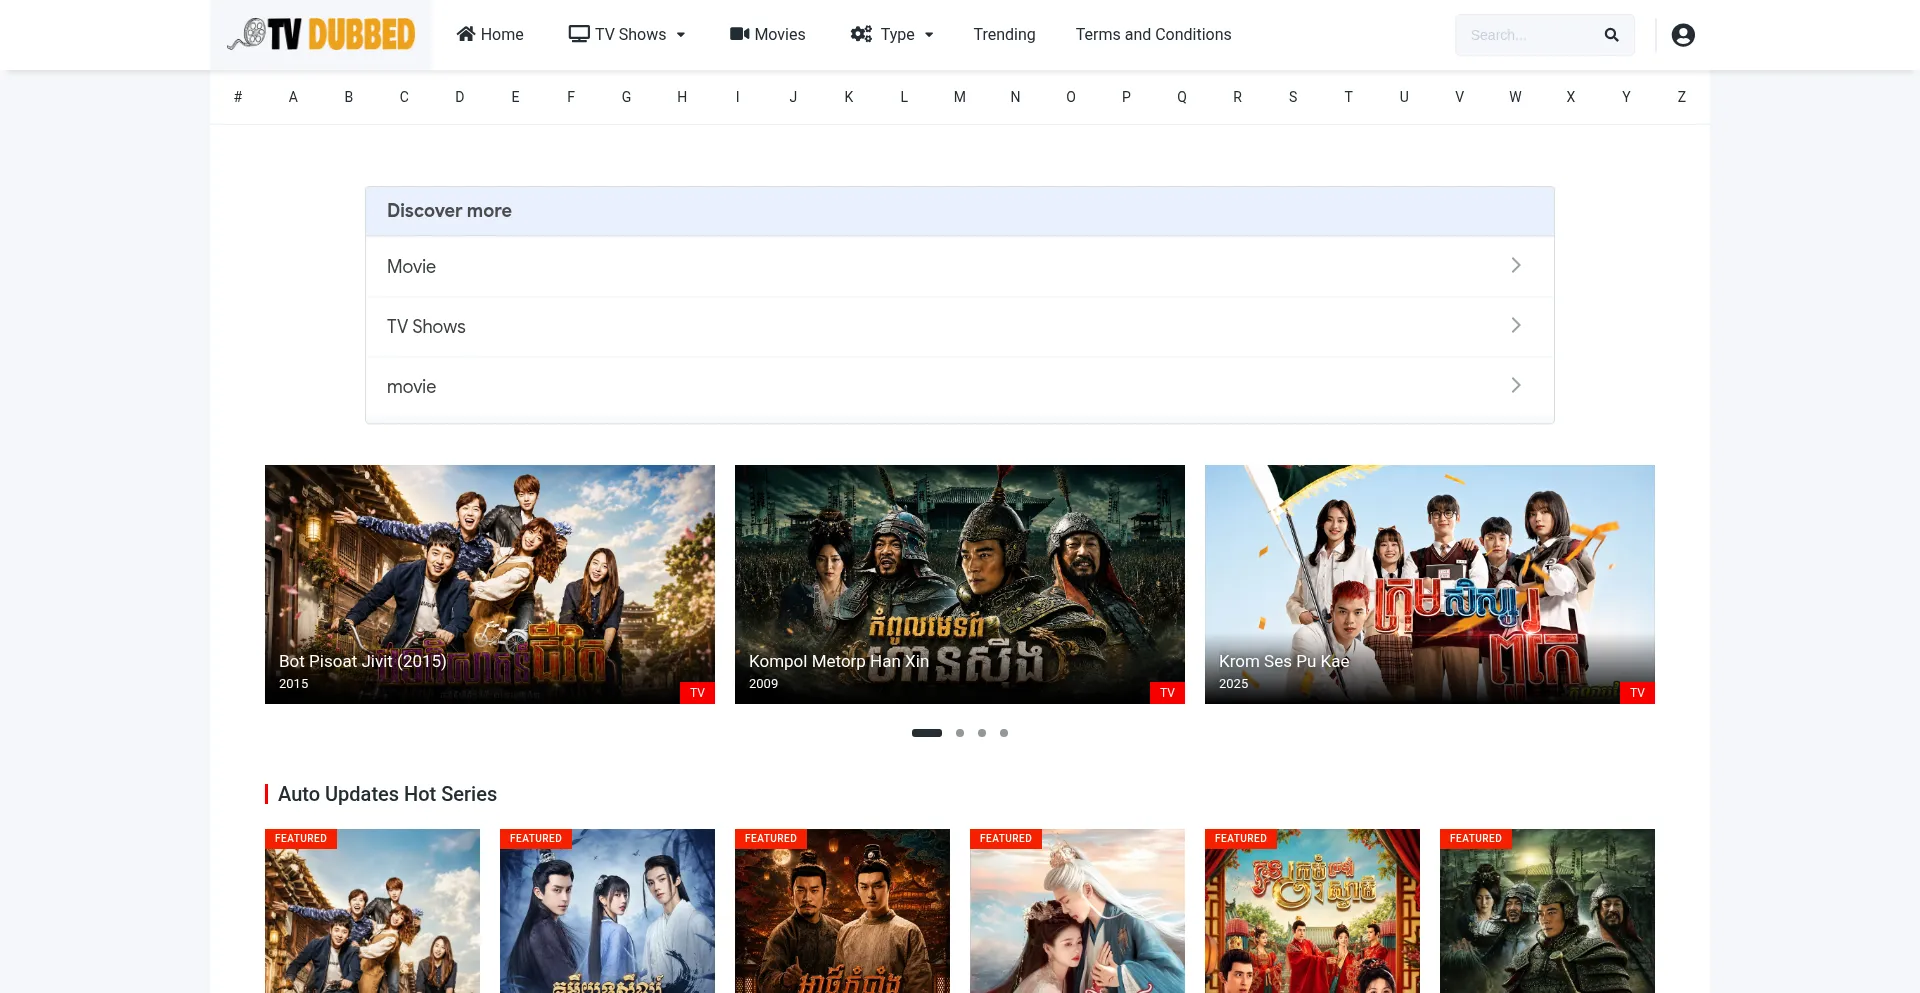Click the Auto Updates Hot Series heading

click(387, 794)
